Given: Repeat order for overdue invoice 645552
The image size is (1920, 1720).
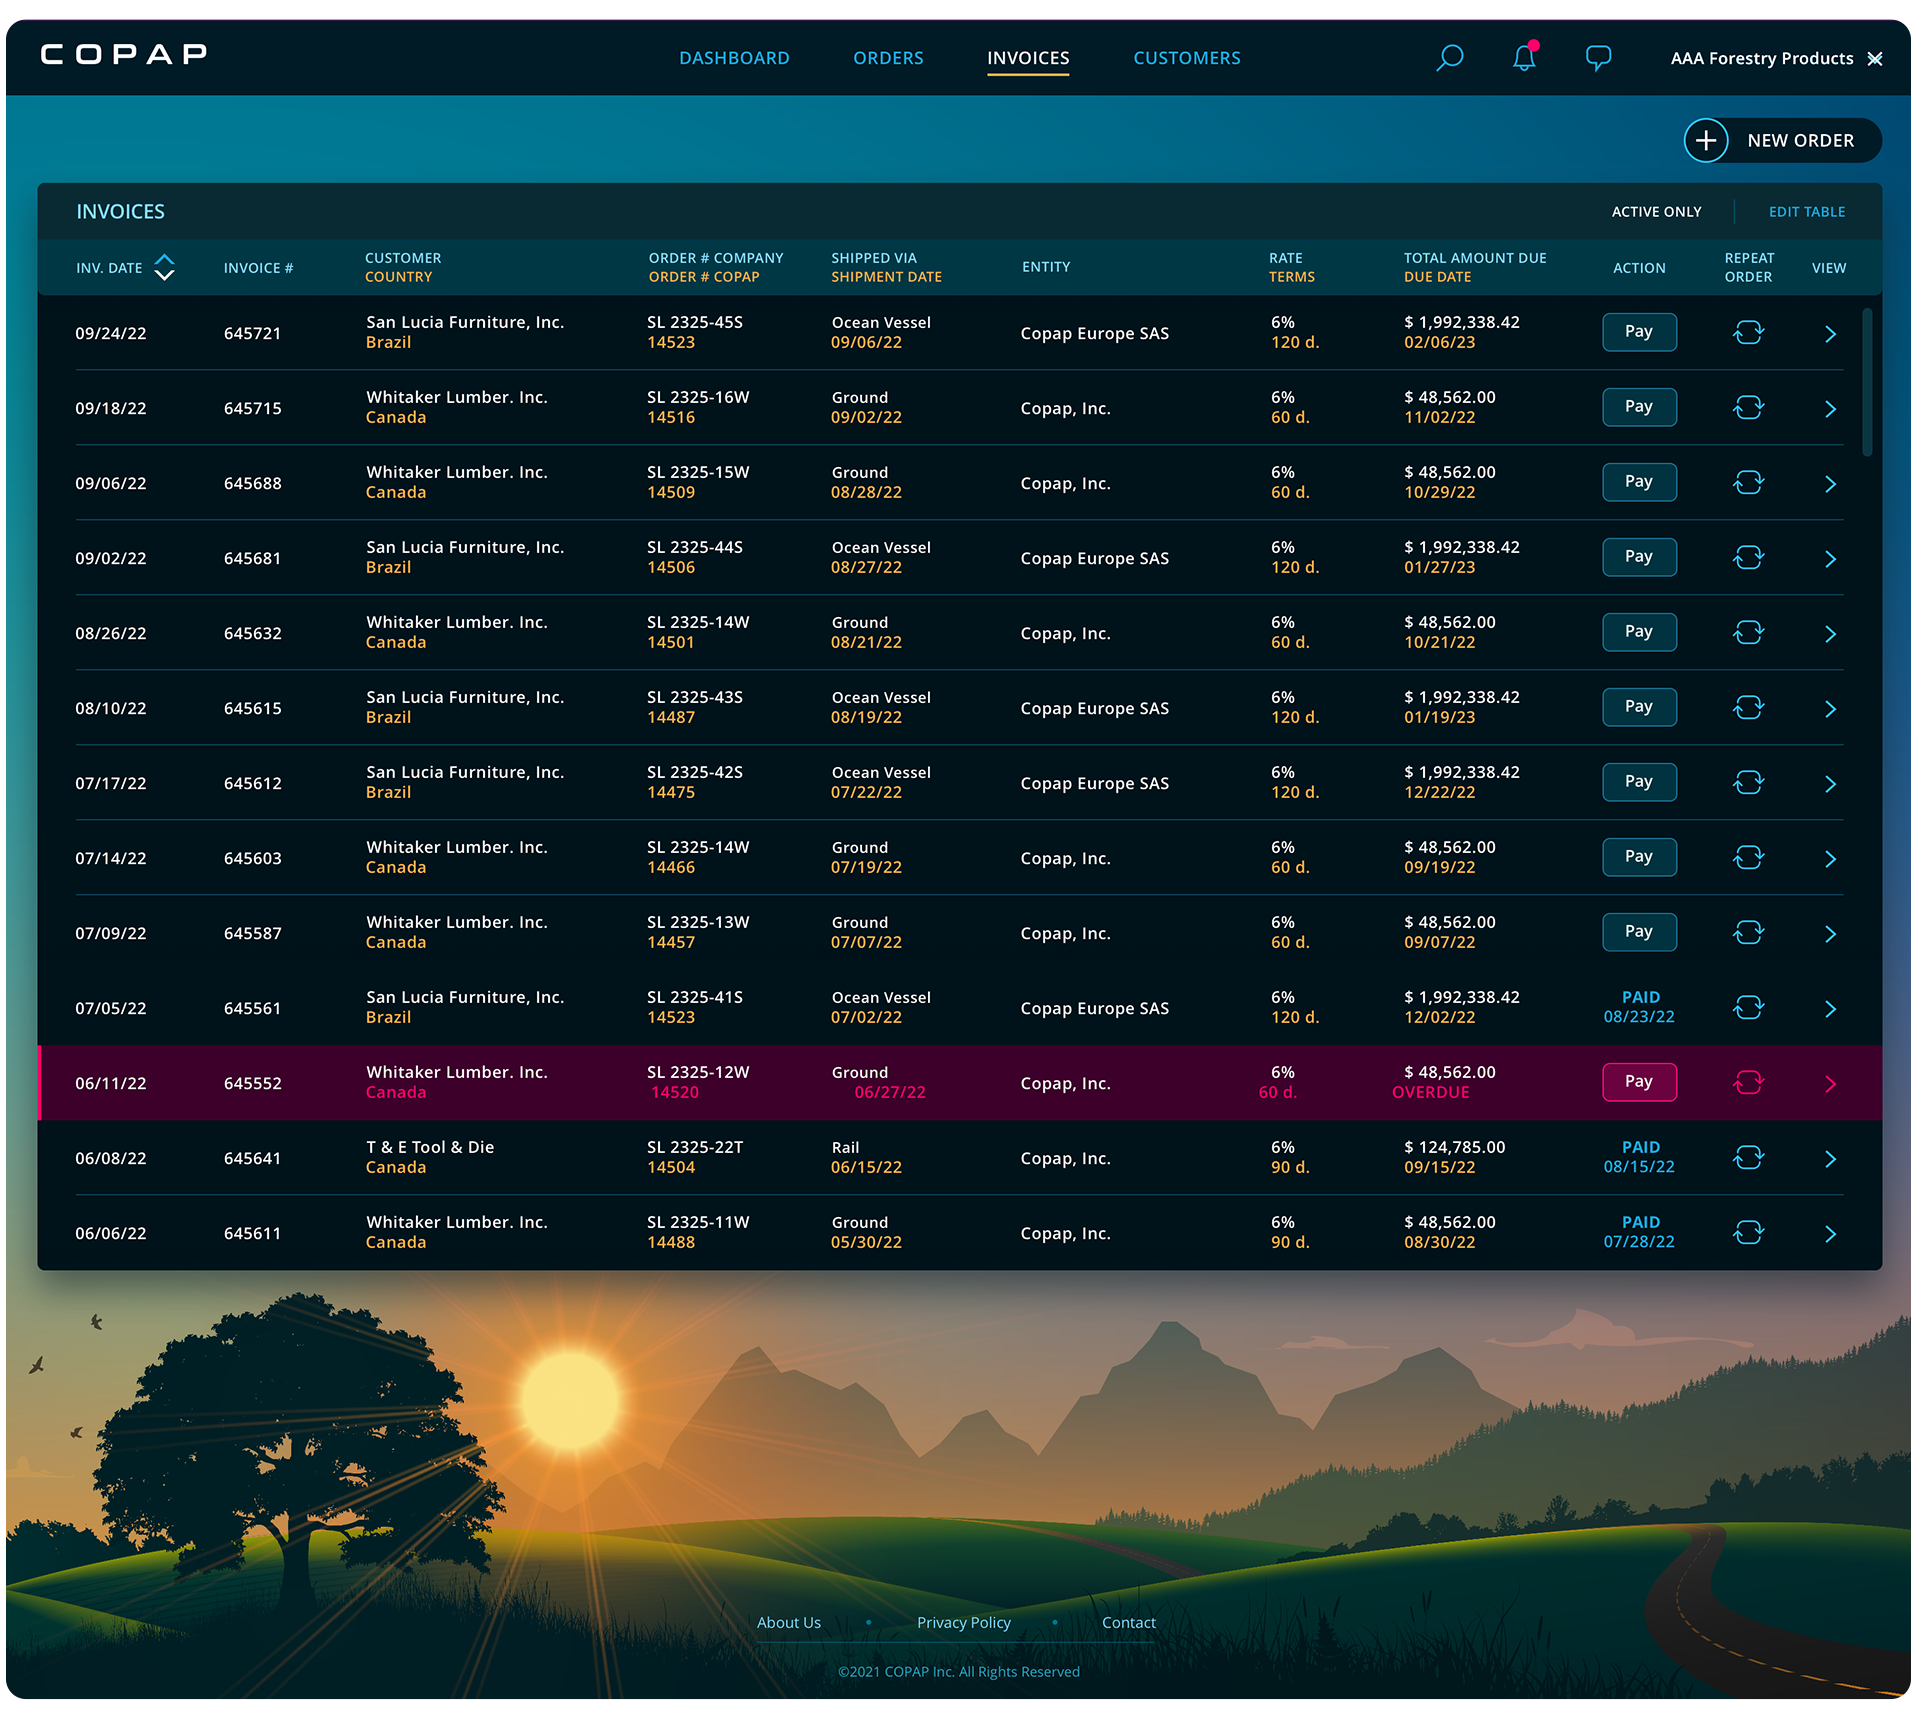Looking at the screenshot, I should coord(1748,1083).
